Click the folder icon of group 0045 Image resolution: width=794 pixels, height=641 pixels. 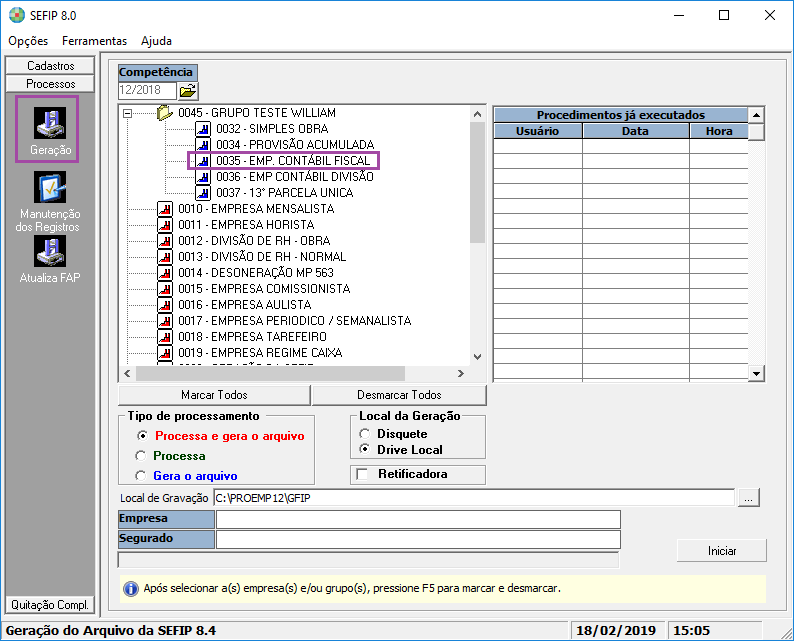coord(165,112)
